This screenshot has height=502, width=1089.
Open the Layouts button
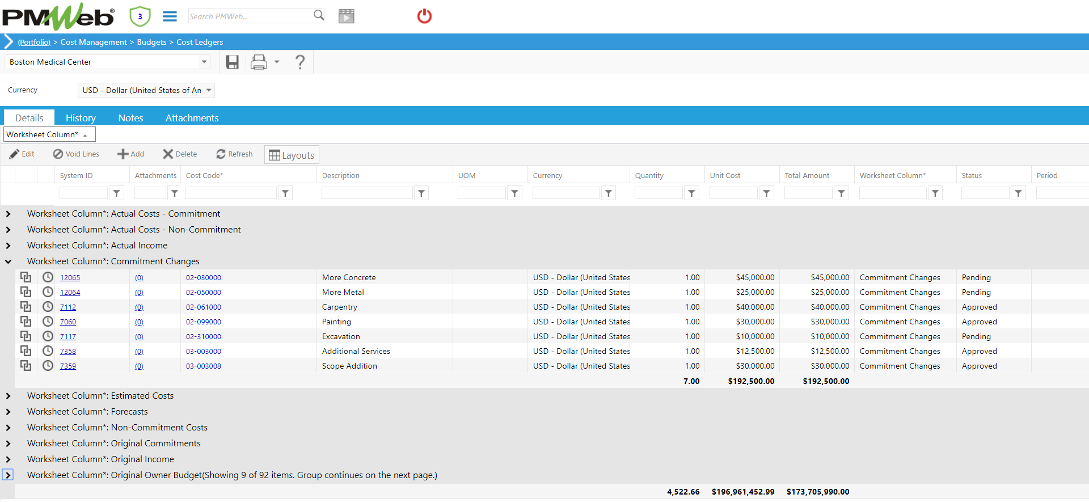(291, 155)
